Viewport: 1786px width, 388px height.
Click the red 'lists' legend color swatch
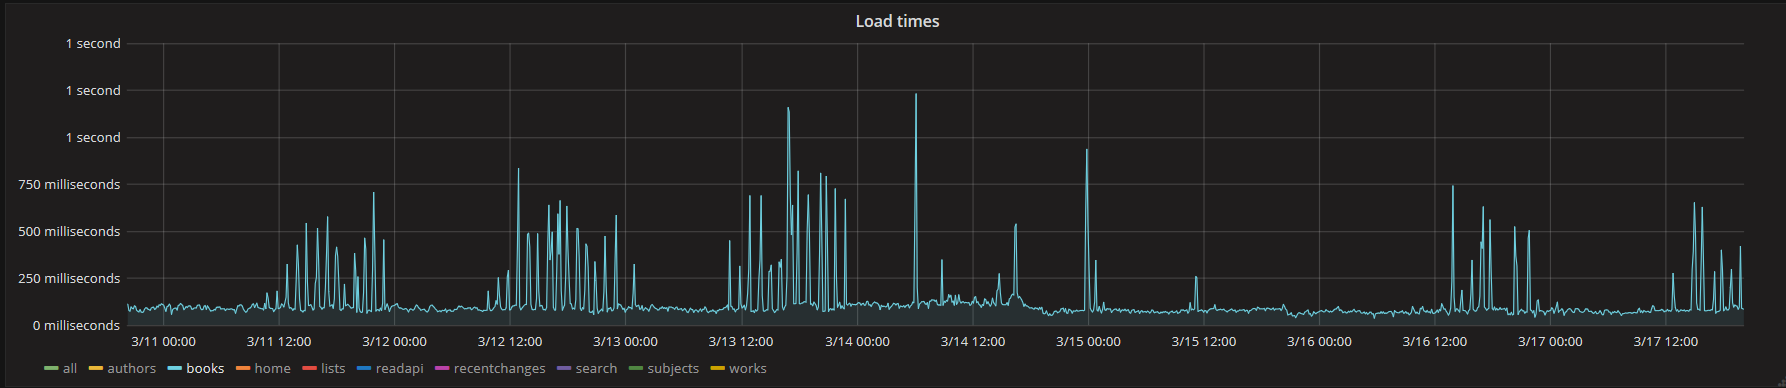[x=310, y=369]
